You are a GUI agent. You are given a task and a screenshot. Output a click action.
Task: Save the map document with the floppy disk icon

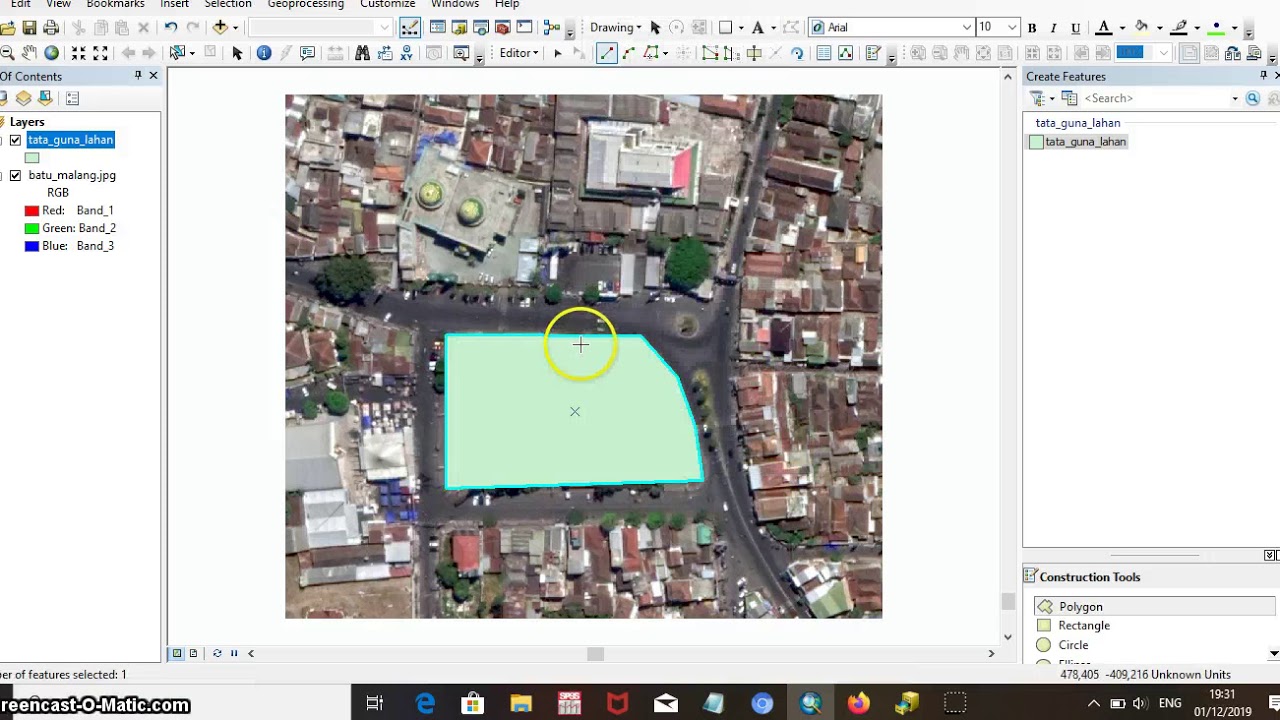pos(29,28)
